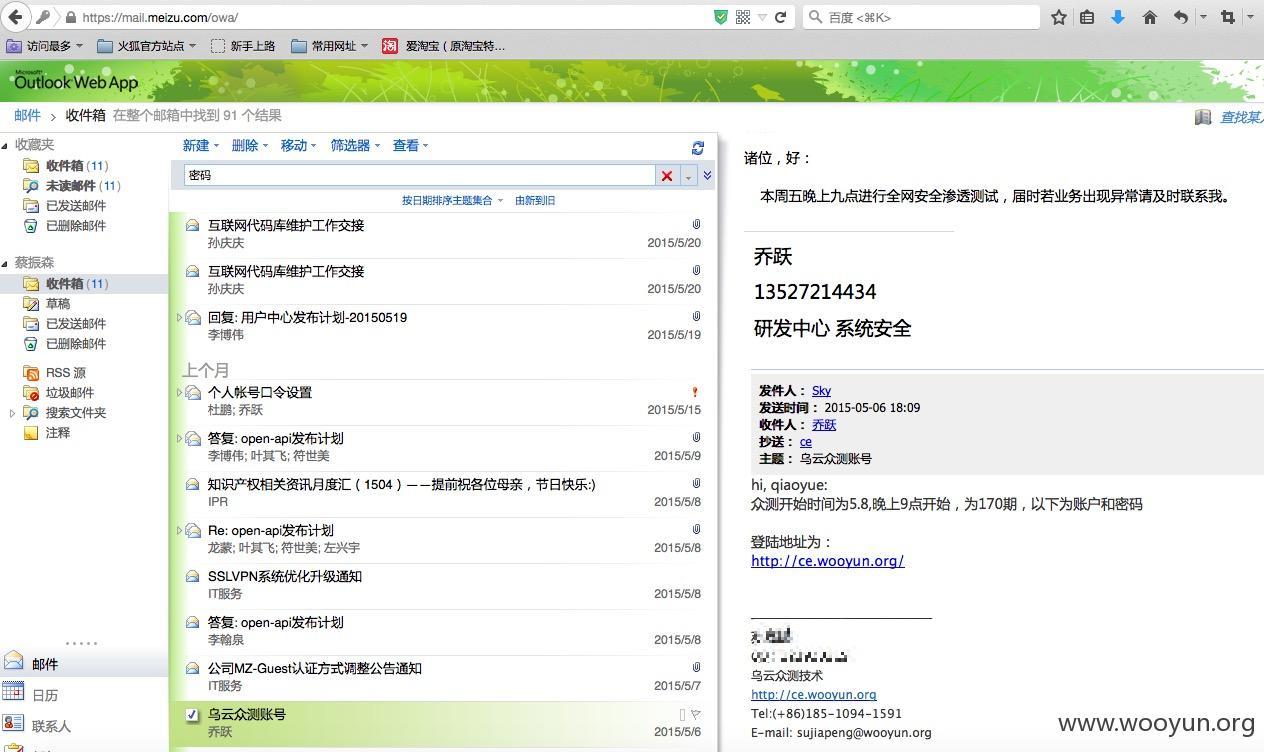Viewport: 1264px width, 752px height.
Task: Open 删除 dropdown menu
Action: pyautogui.click(x=249, y=146)
